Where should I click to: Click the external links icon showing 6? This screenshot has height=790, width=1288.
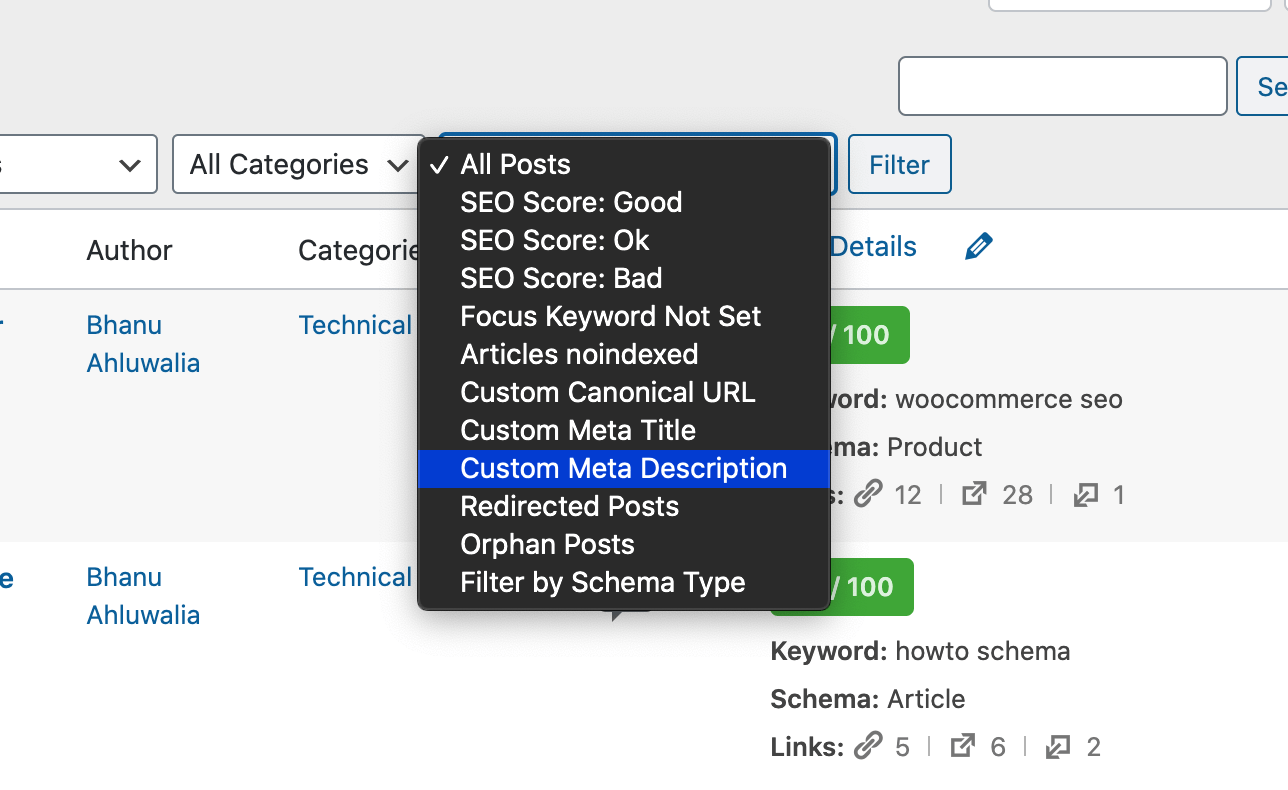tap(962, 746)
